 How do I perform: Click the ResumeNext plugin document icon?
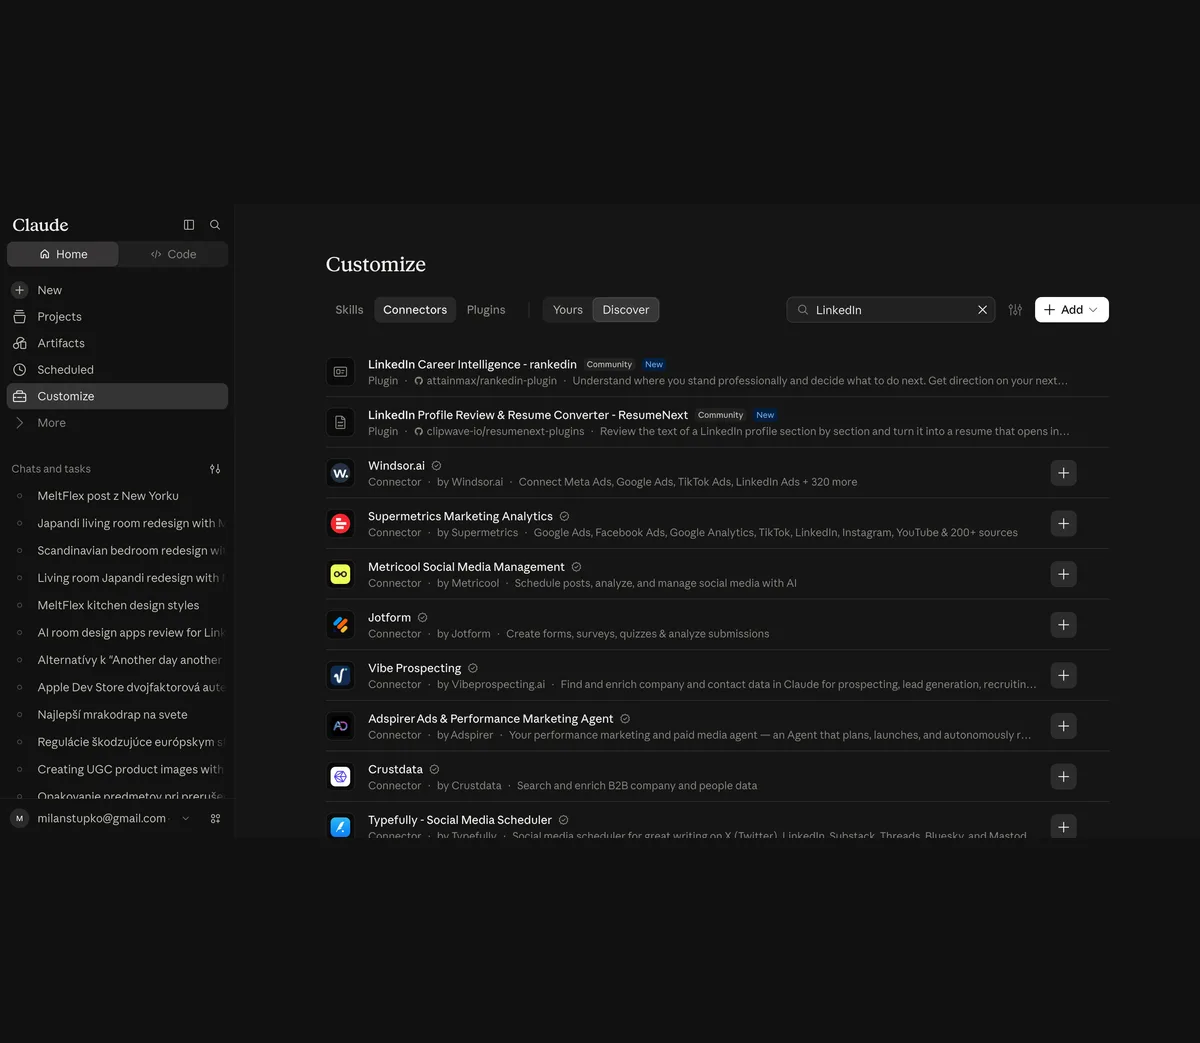click(340, 422)
